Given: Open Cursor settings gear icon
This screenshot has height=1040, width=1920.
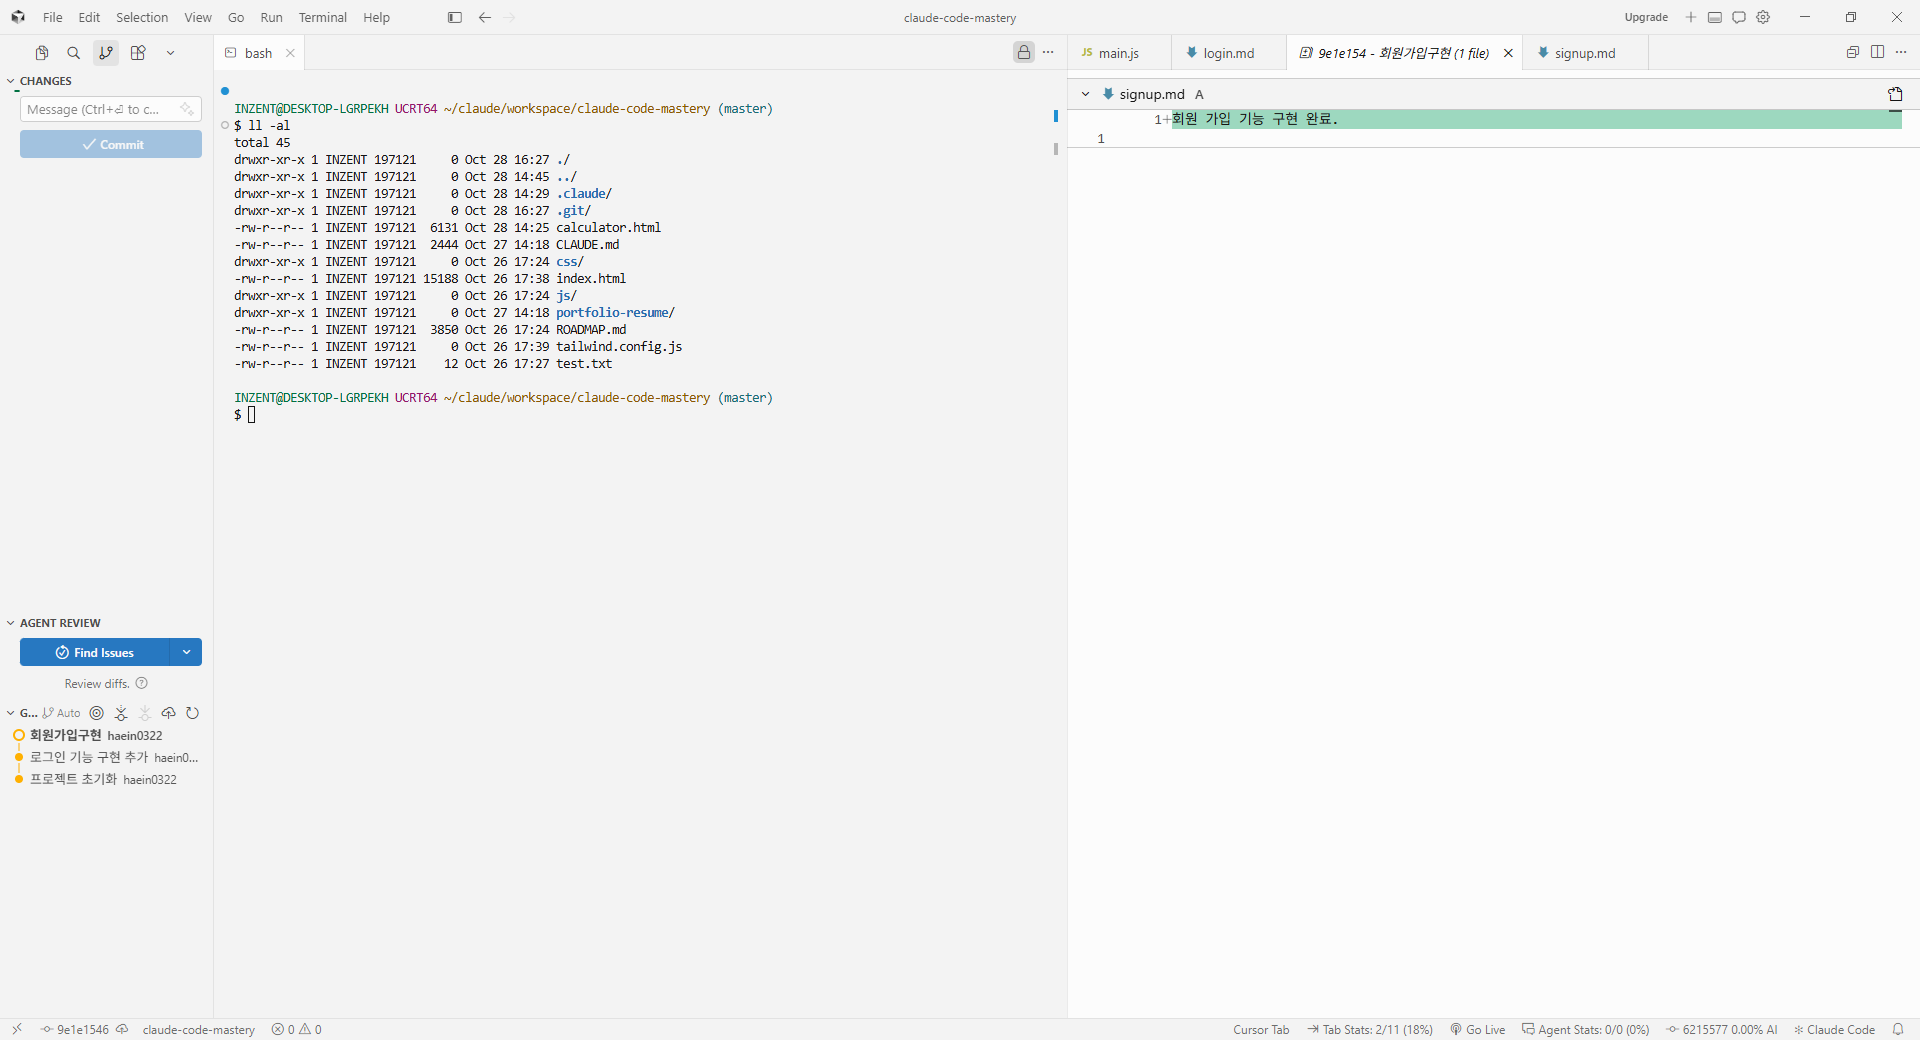Looking at the screenshot, I should (1763, 17).
